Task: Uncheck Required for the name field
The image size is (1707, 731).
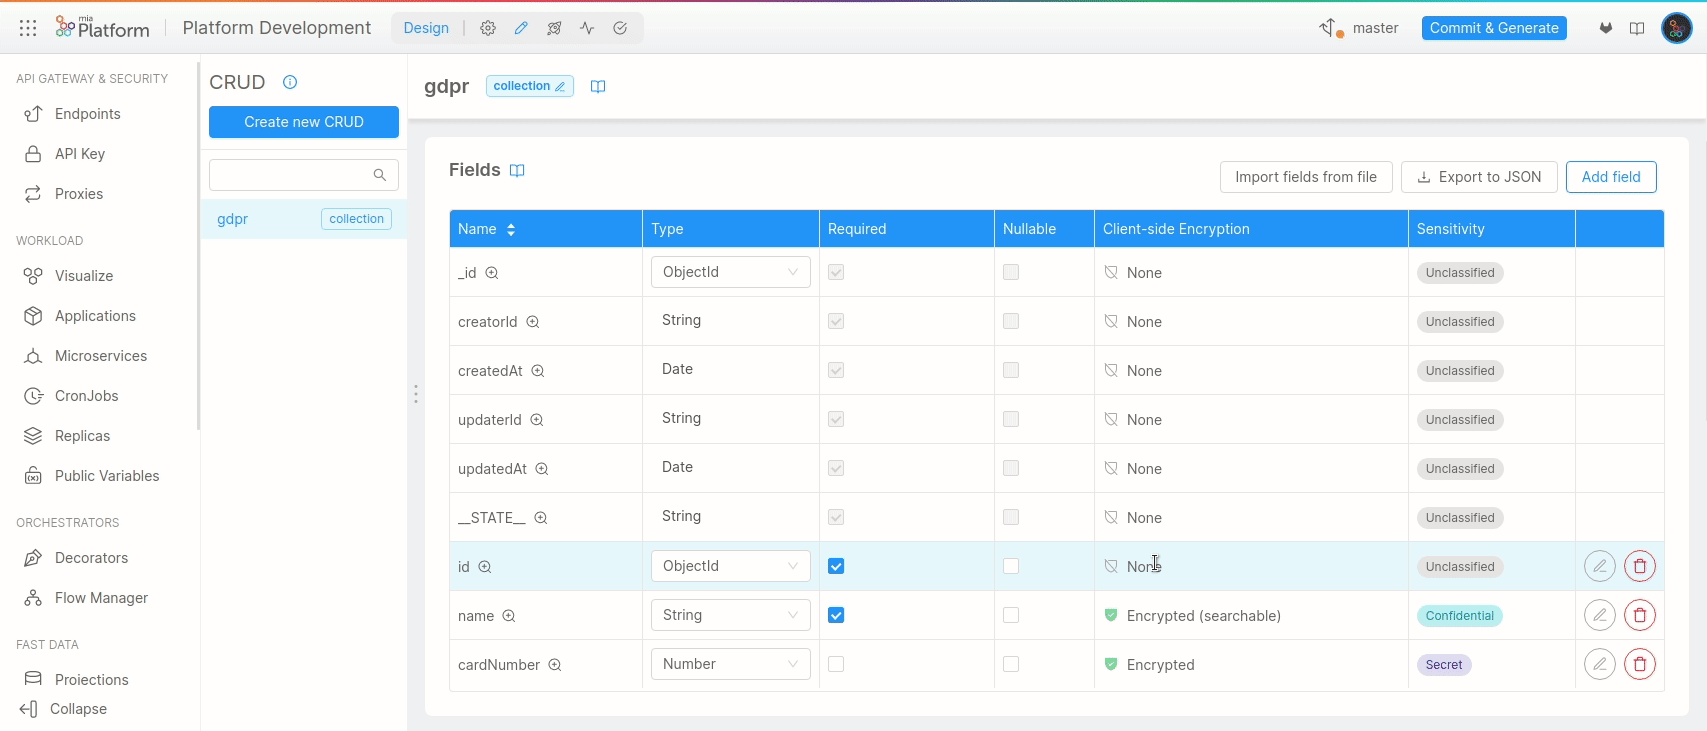Action: 836,615
